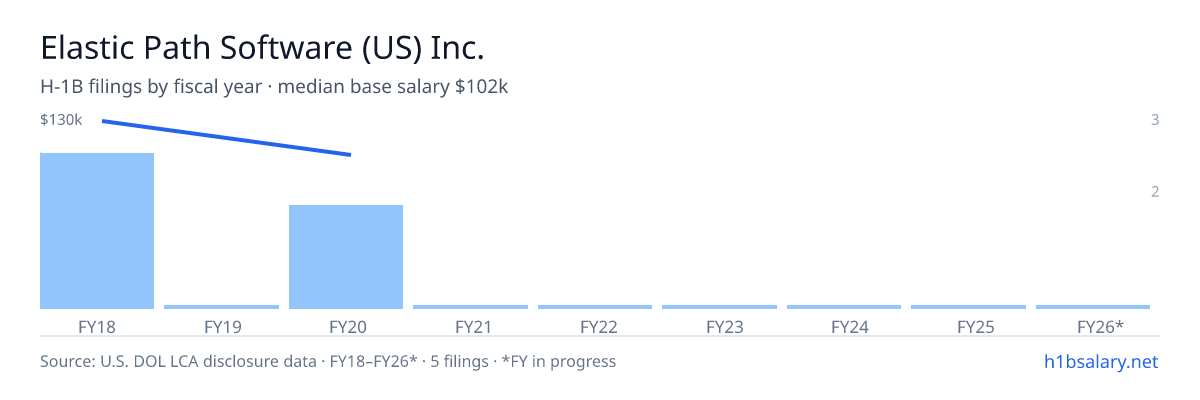Click the source DOL LCA footnote

coord(328,361)
